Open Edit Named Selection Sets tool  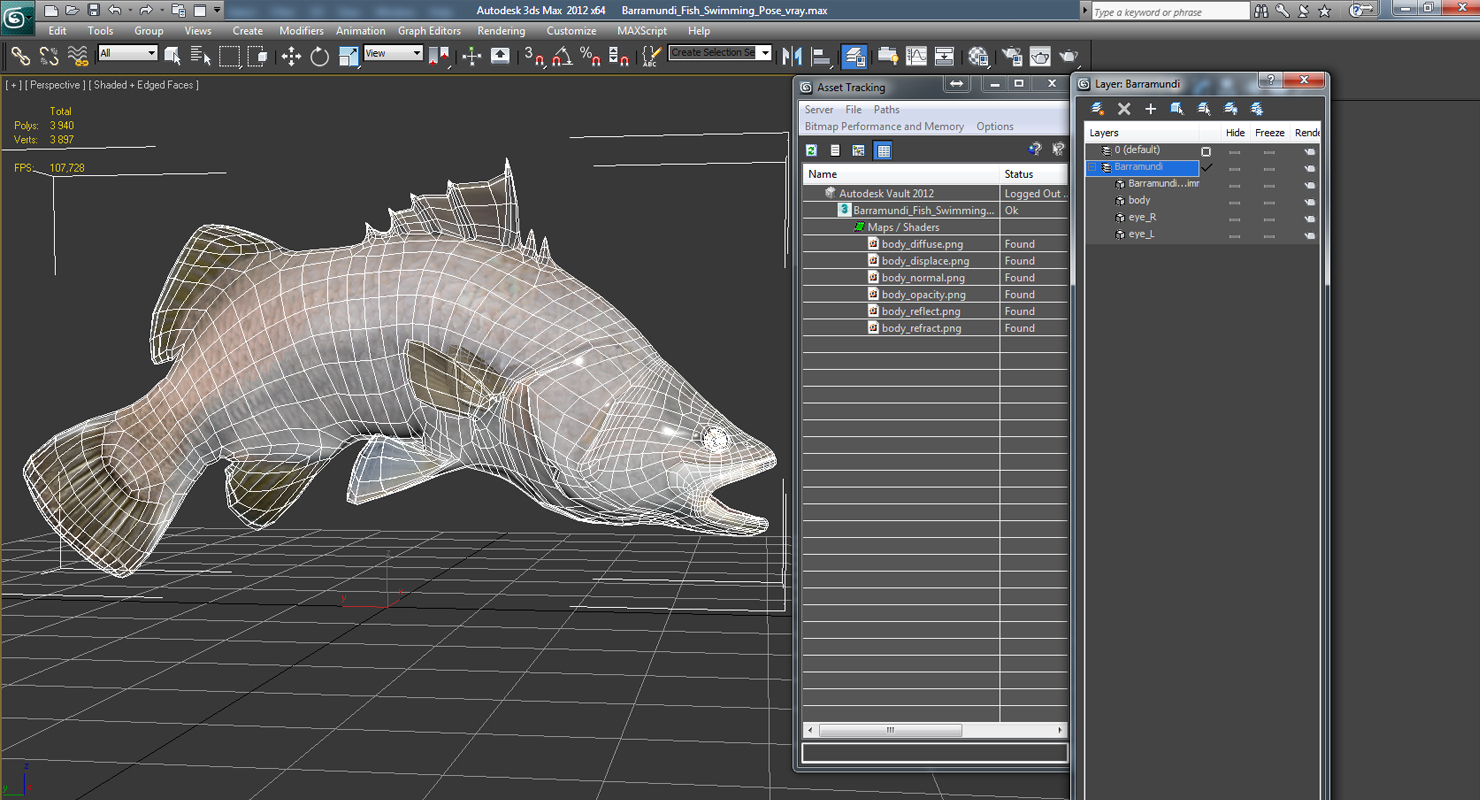pyautogui.click(x=651, y=57)
